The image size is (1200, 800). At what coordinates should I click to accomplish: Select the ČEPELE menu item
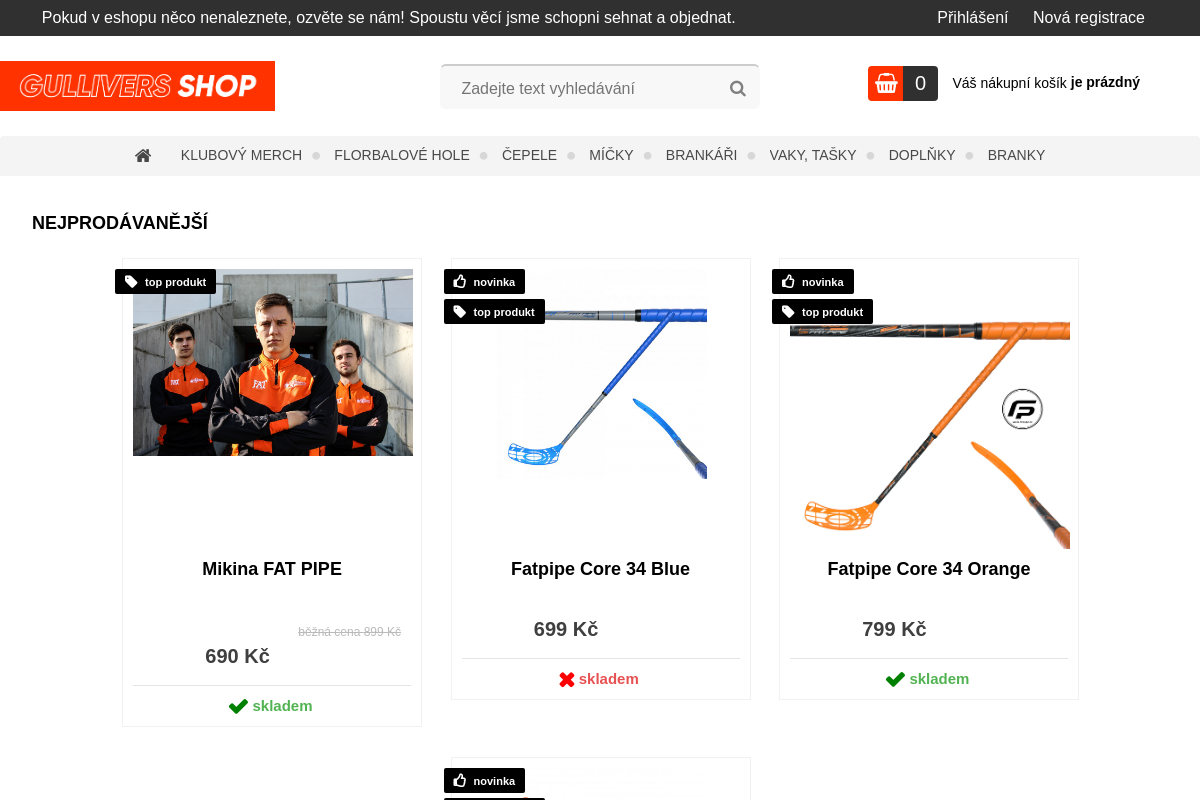click(529, 155)
